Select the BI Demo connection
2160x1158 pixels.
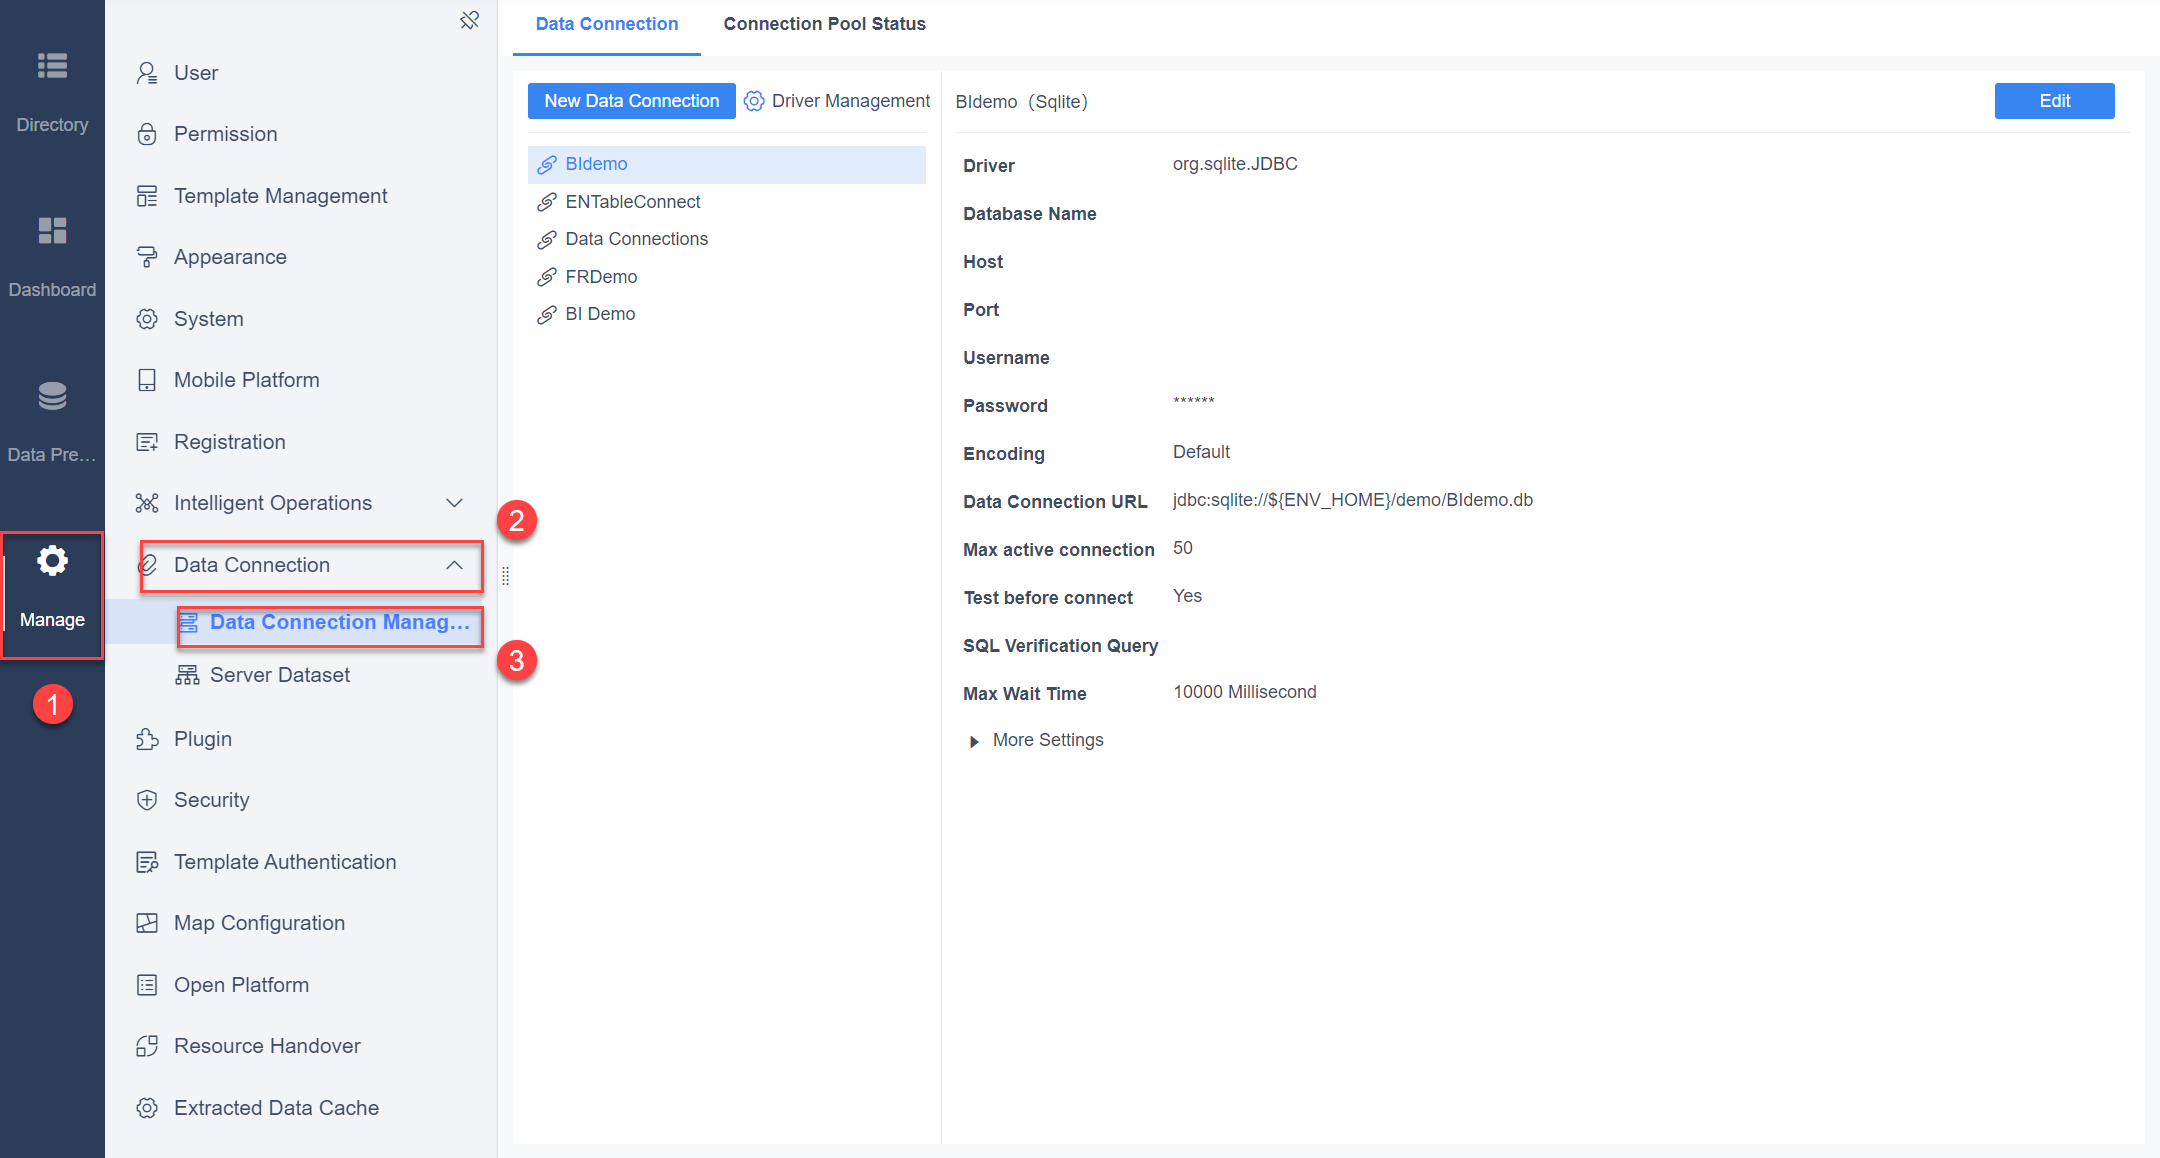click(727, 314)
